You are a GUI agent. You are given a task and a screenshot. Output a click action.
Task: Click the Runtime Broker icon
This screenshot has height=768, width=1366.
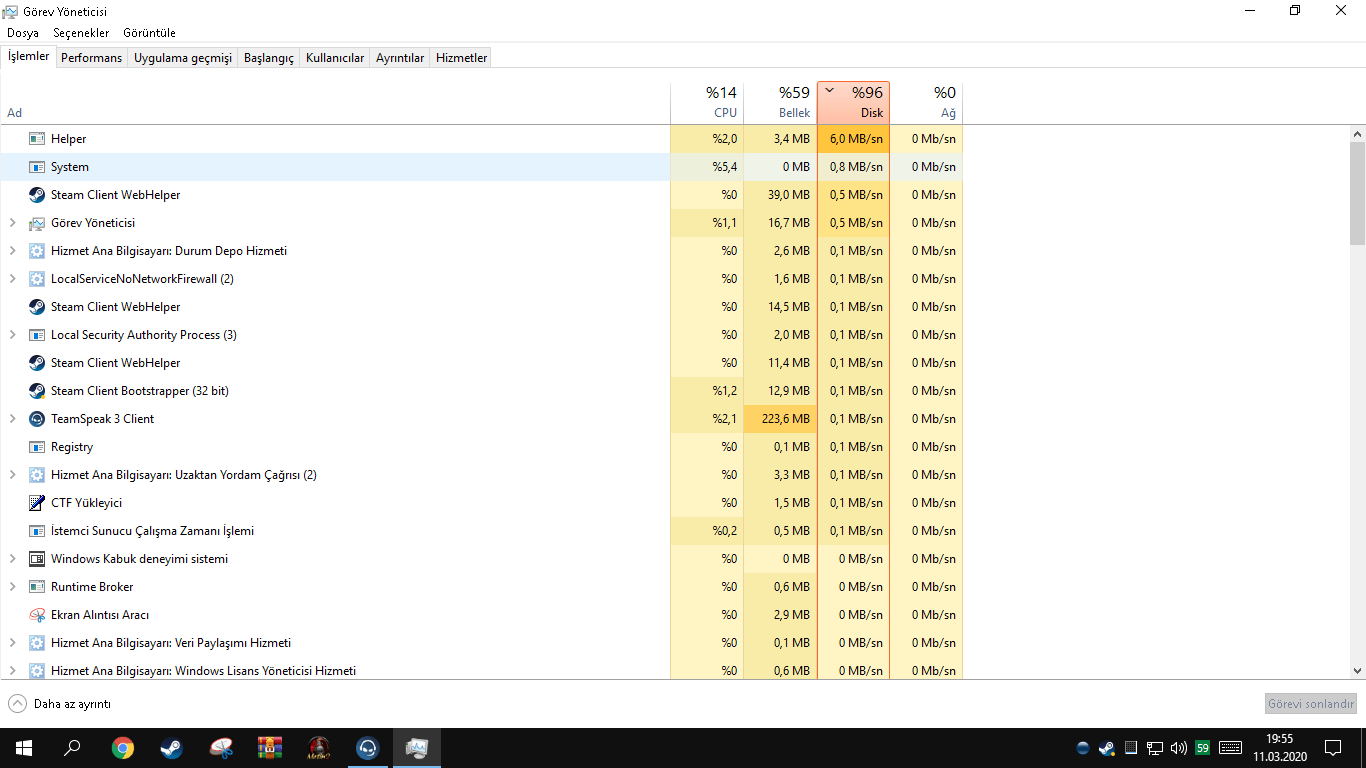(37, 587)
